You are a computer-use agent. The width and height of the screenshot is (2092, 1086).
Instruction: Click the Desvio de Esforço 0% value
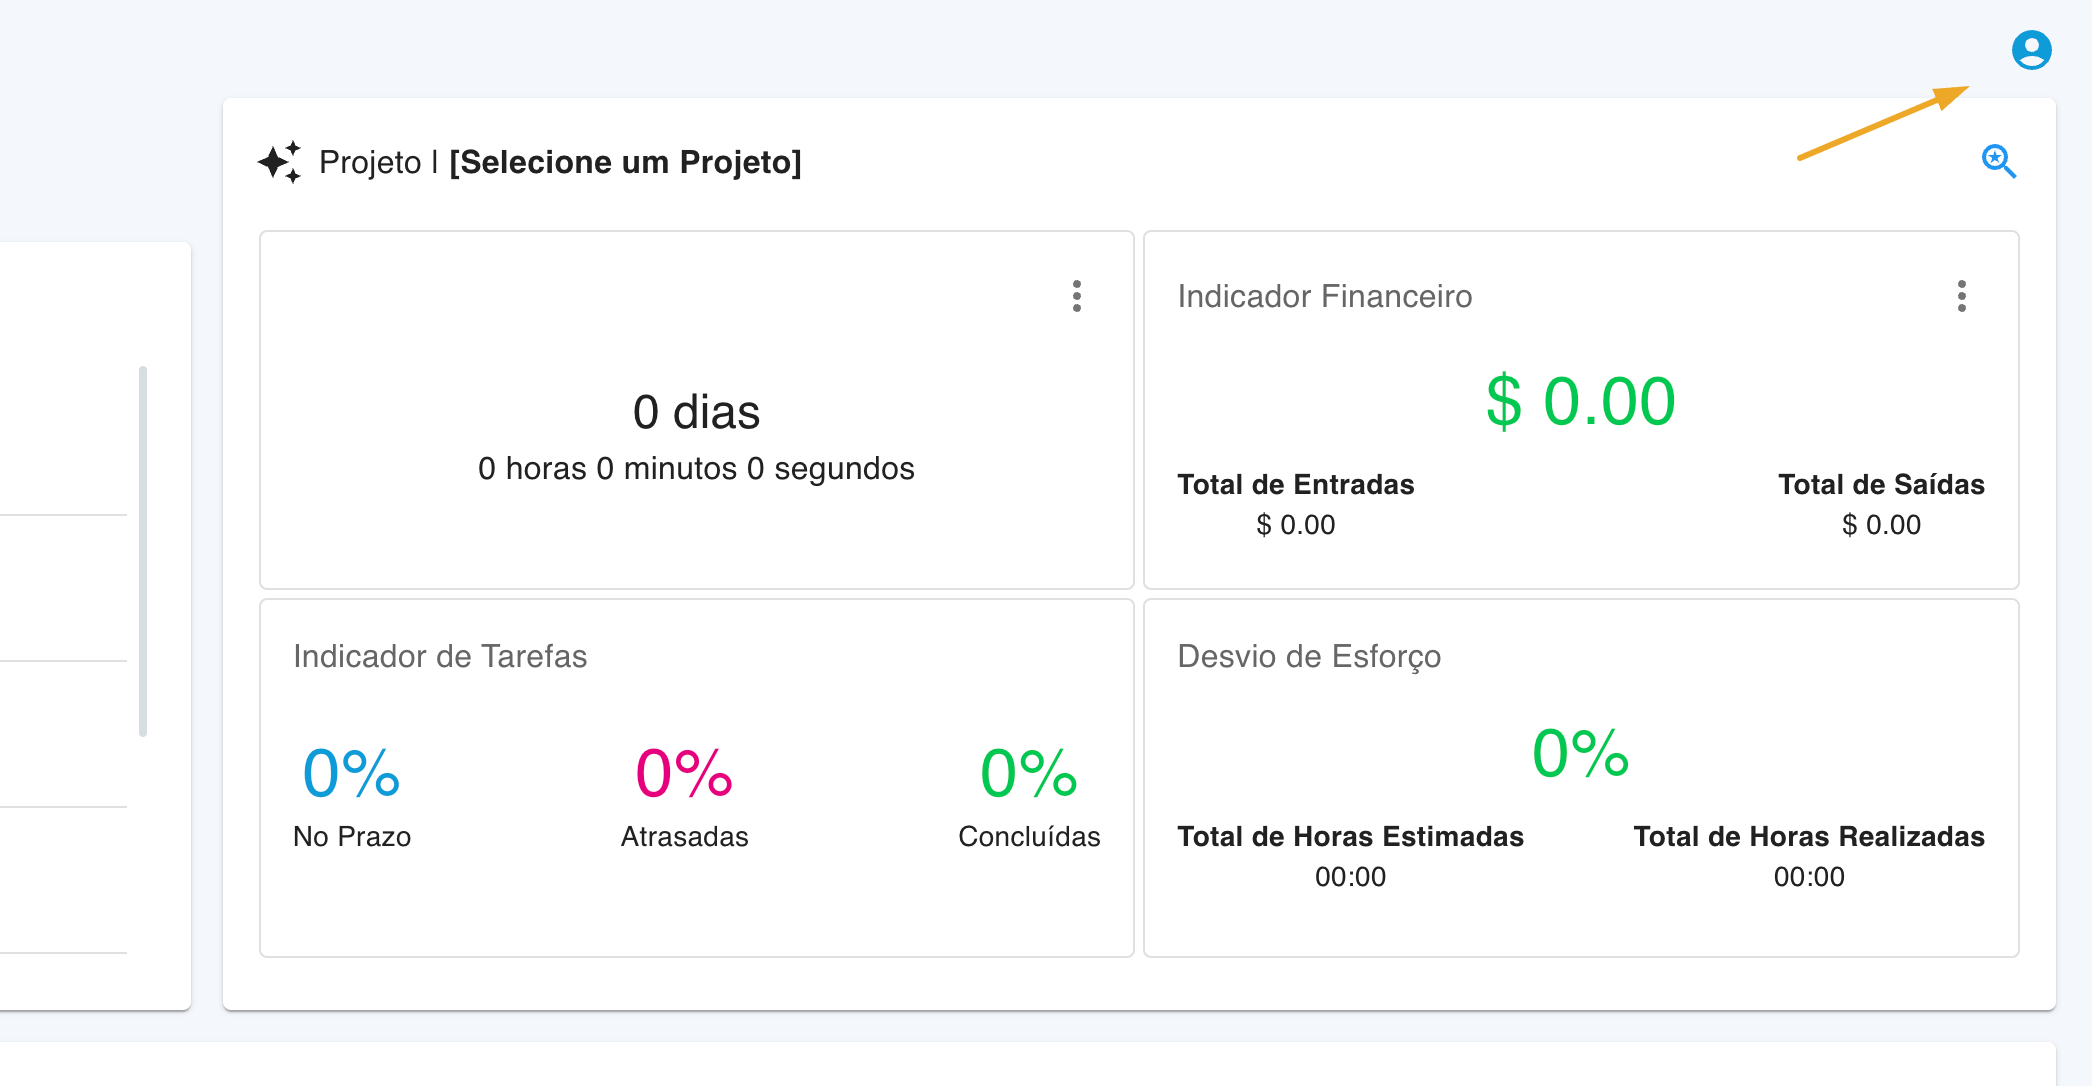1580,754
